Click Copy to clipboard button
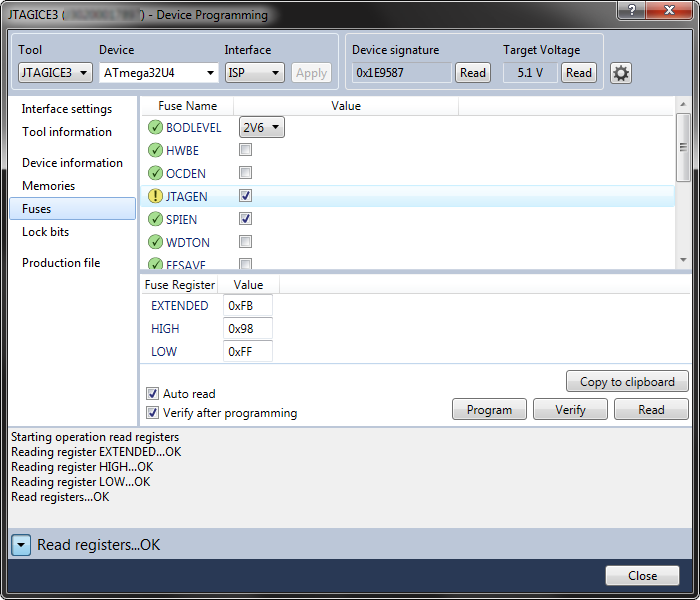Image resolution: width=700 pixels, height=600 pixels. click(x=627, y=382)
